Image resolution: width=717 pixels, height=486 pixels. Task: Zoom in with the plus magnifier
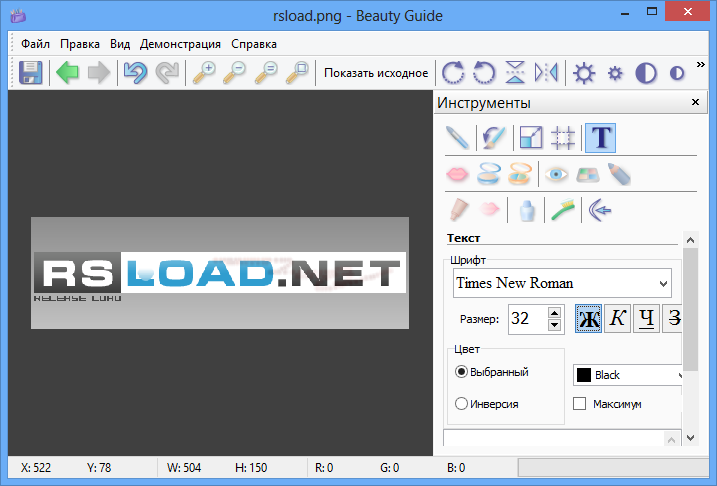tap(204, 73)
